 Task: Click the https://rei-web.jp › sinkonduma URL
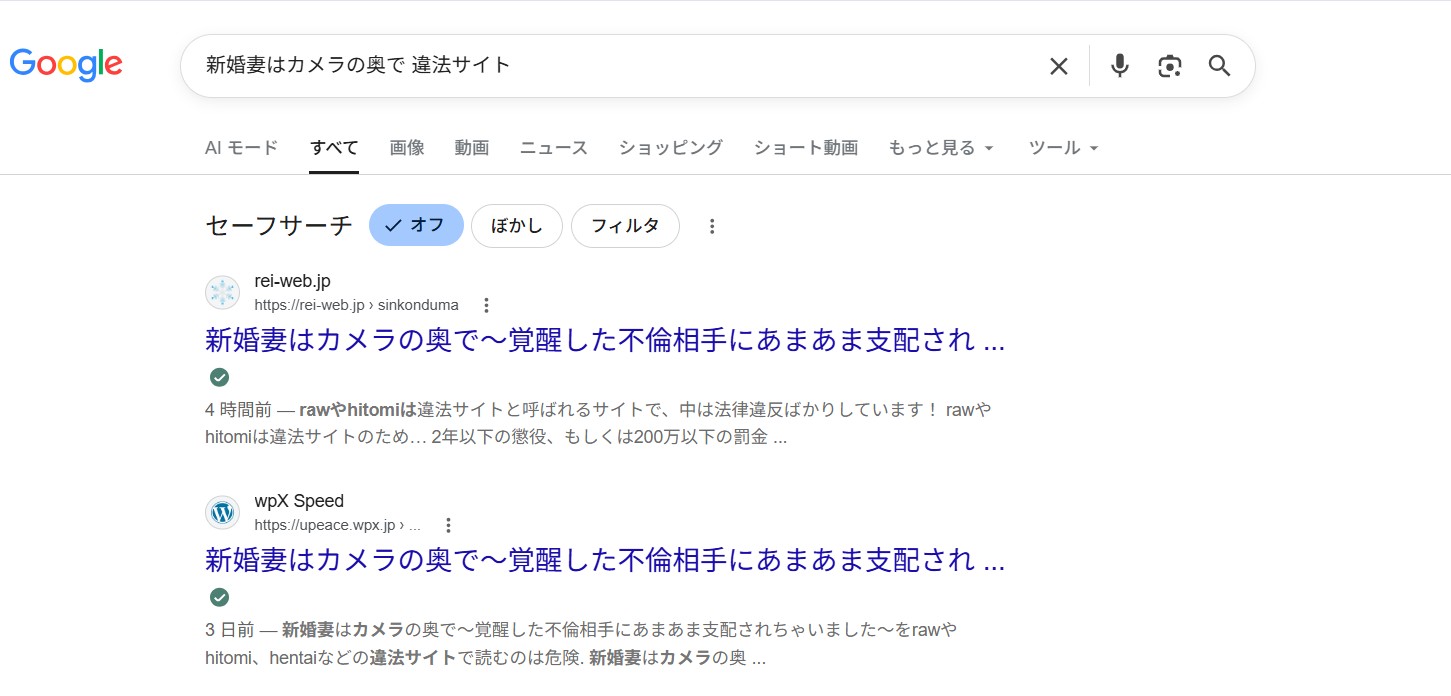pyautogui.click(x=356, y=305)
